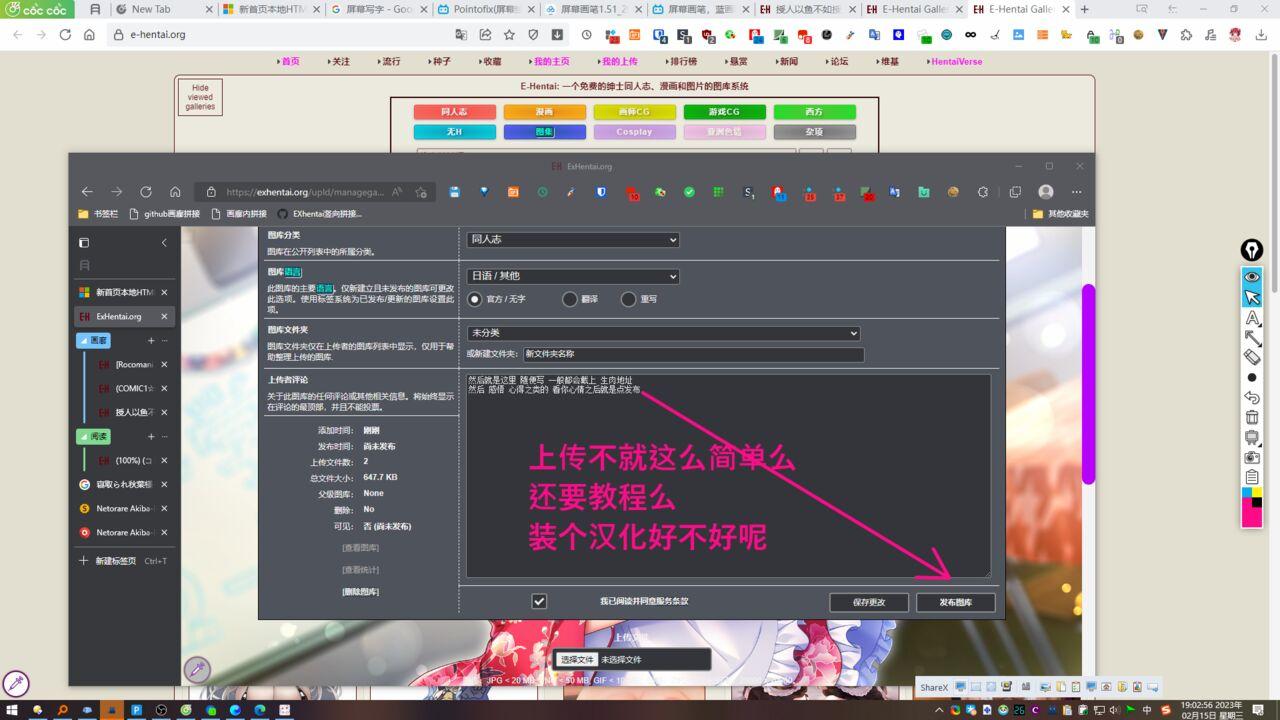This screenshot has height=720, width=1280.
Task: Select the 重写 radio button
Action: coord(628,299)
